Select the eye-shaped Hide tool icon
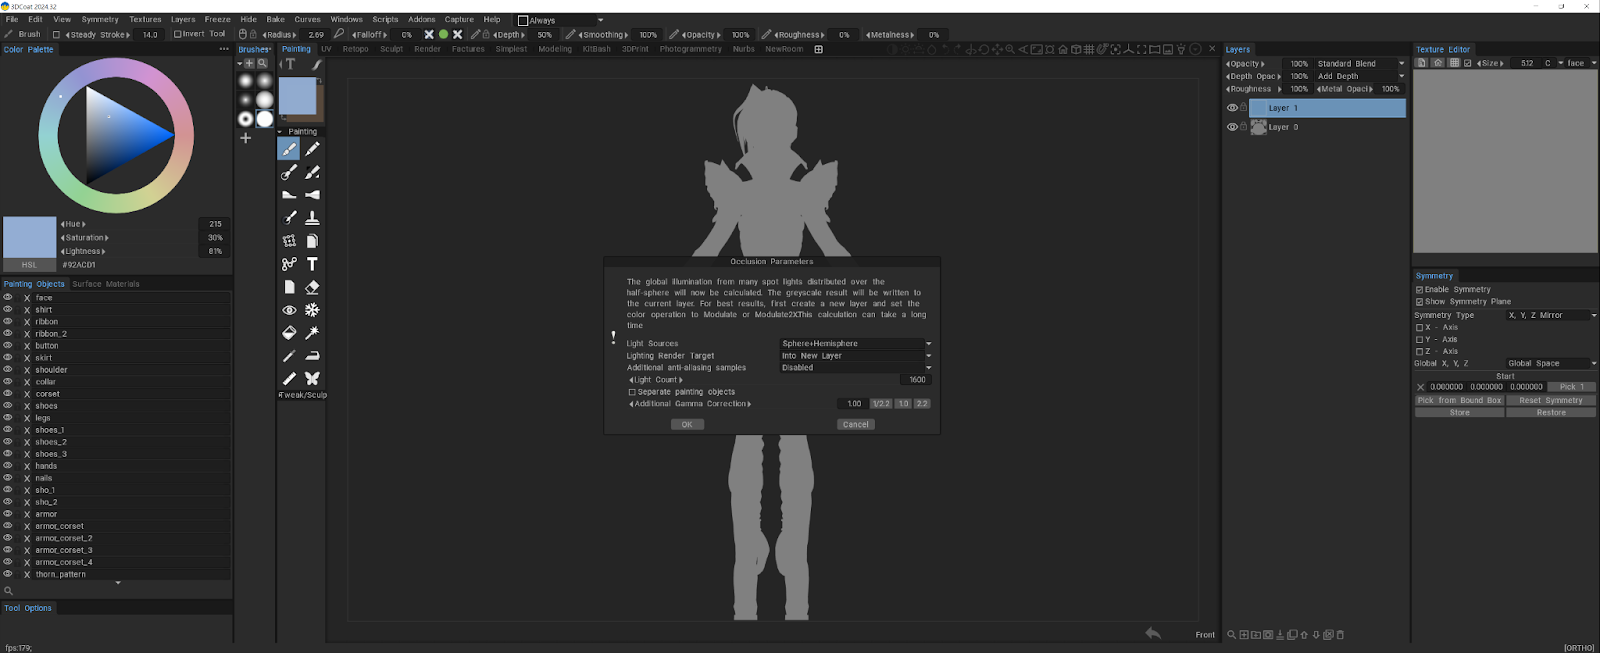This screenshot has height=653, width=1600. coord(289,310)
